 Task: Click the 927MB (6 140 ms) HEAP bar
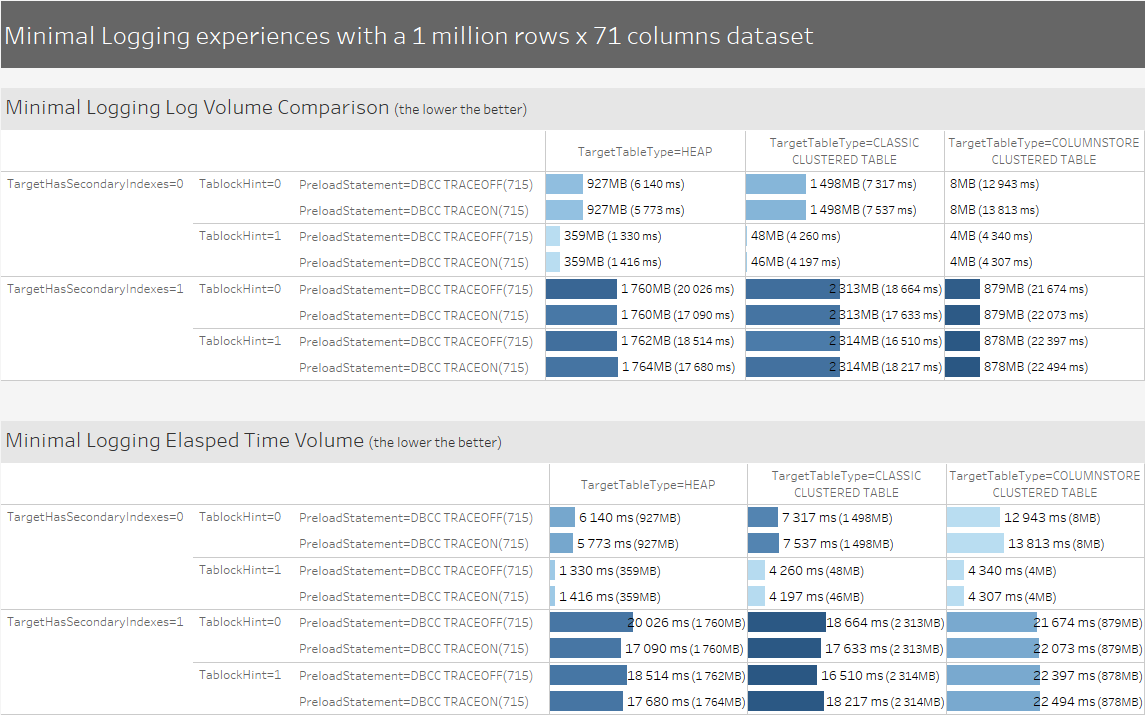[x=564, y=184]
